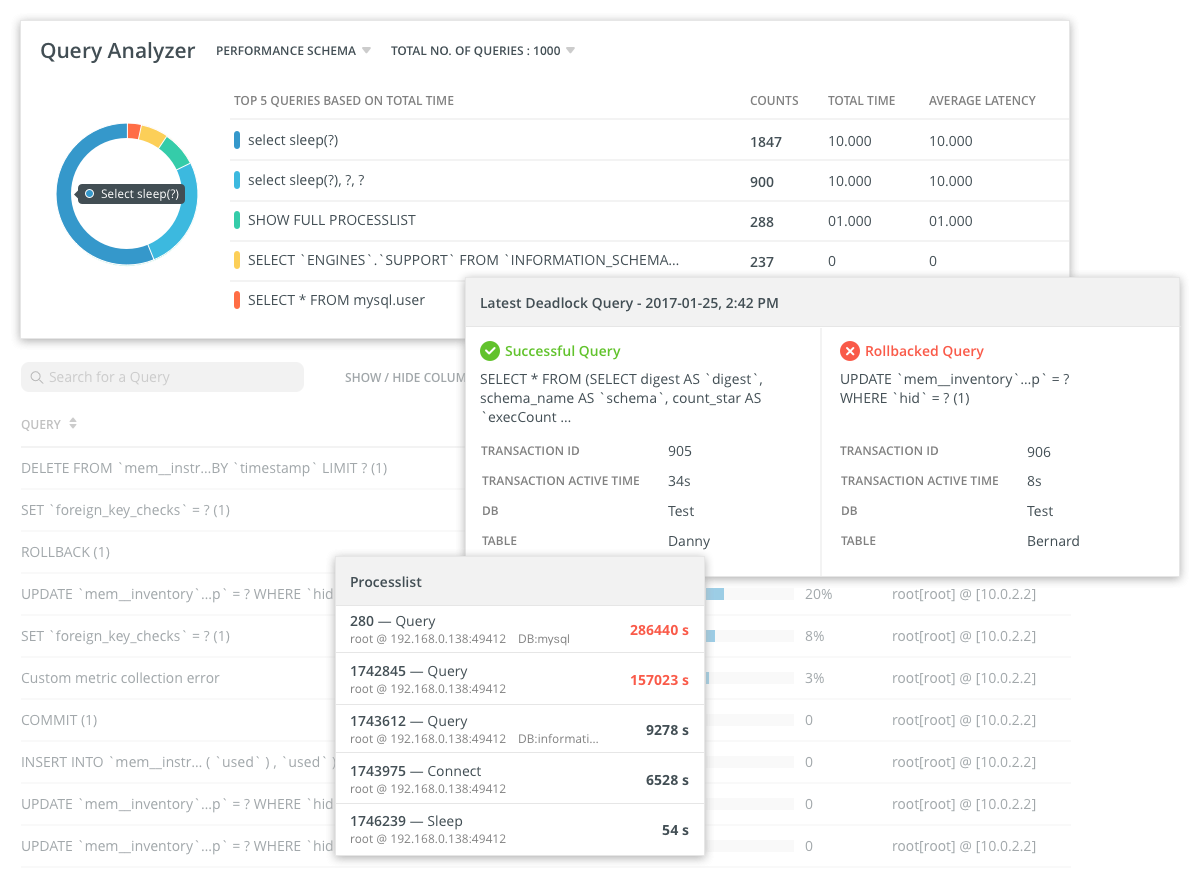Click the search magnifier icon
The height and width of the screenshot is (888, 1200).
point(37,377)
